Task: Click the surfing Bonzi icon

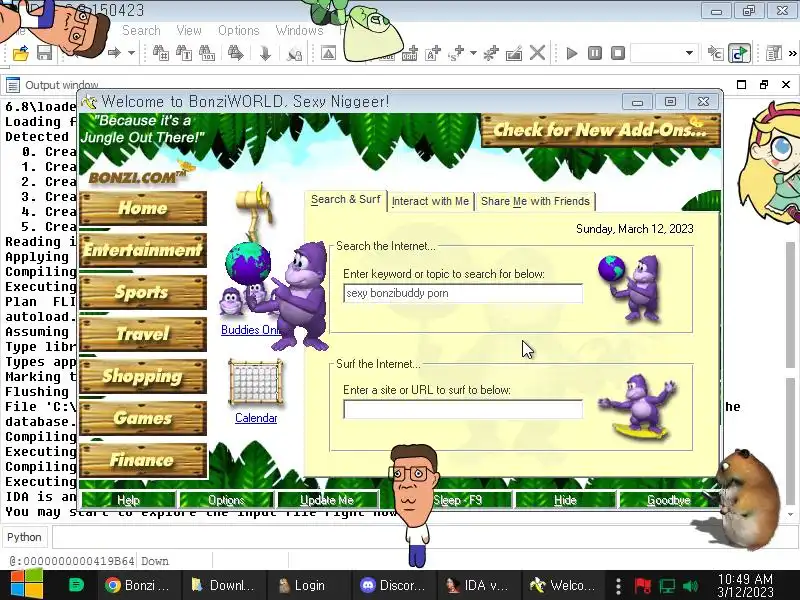Action: click(637, 407)
